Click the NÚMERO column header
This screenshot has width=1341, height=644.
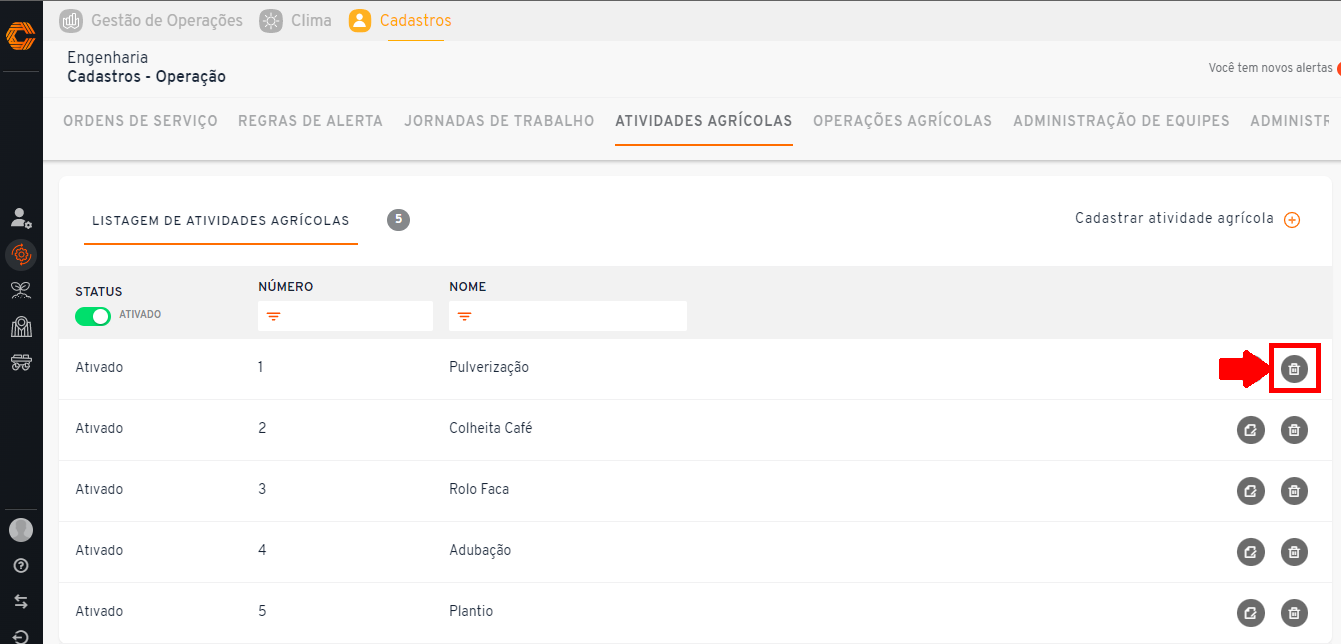point(286,287)
